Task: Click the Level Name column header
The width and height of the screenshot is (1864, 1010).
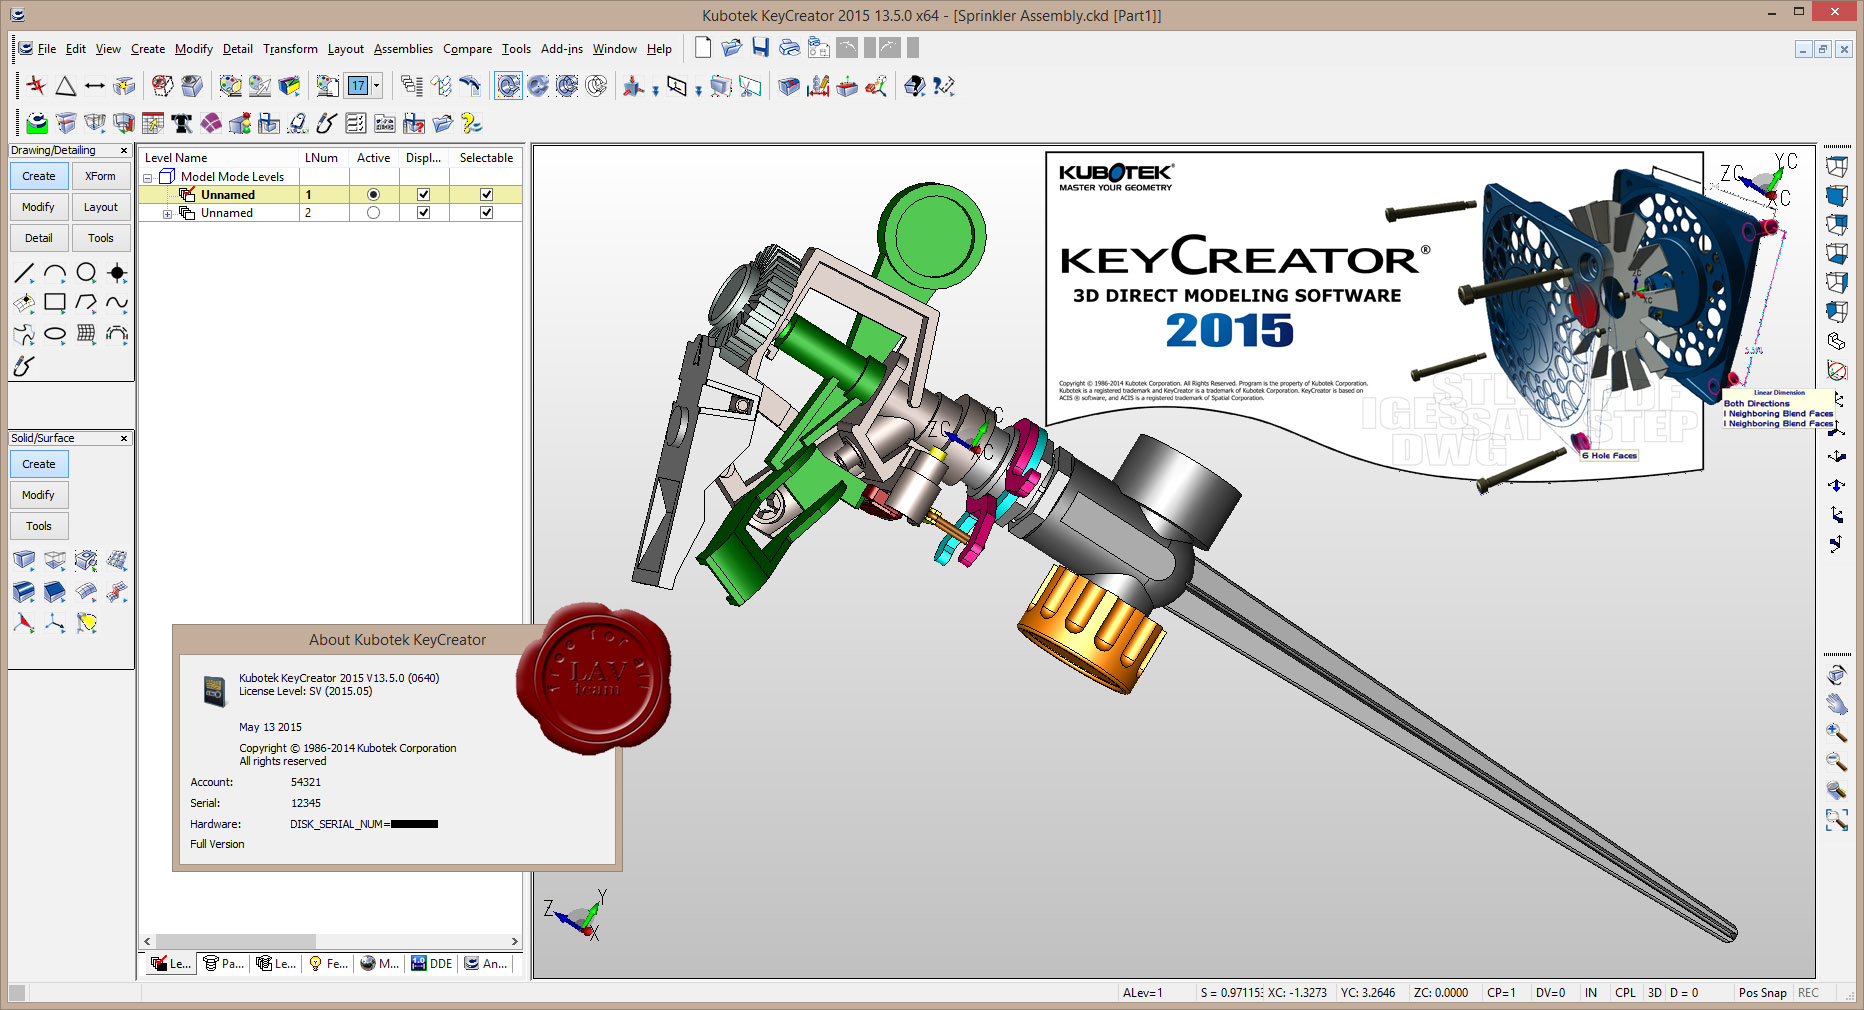Action: [219, 158]
